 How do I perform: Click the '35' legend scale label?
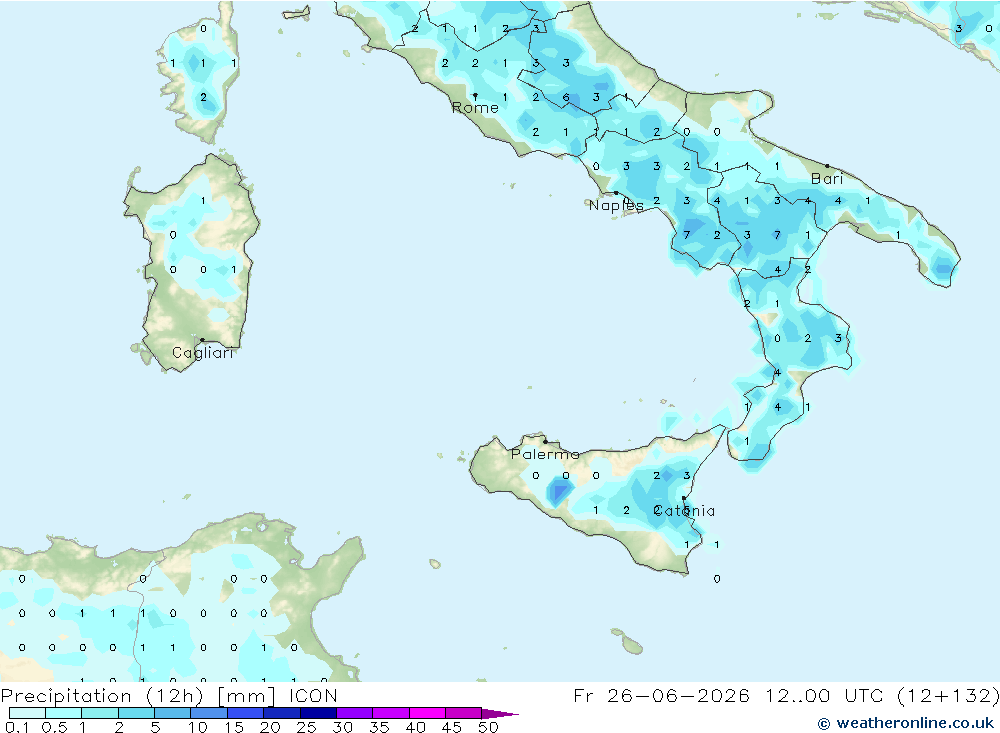pos(379,727)
